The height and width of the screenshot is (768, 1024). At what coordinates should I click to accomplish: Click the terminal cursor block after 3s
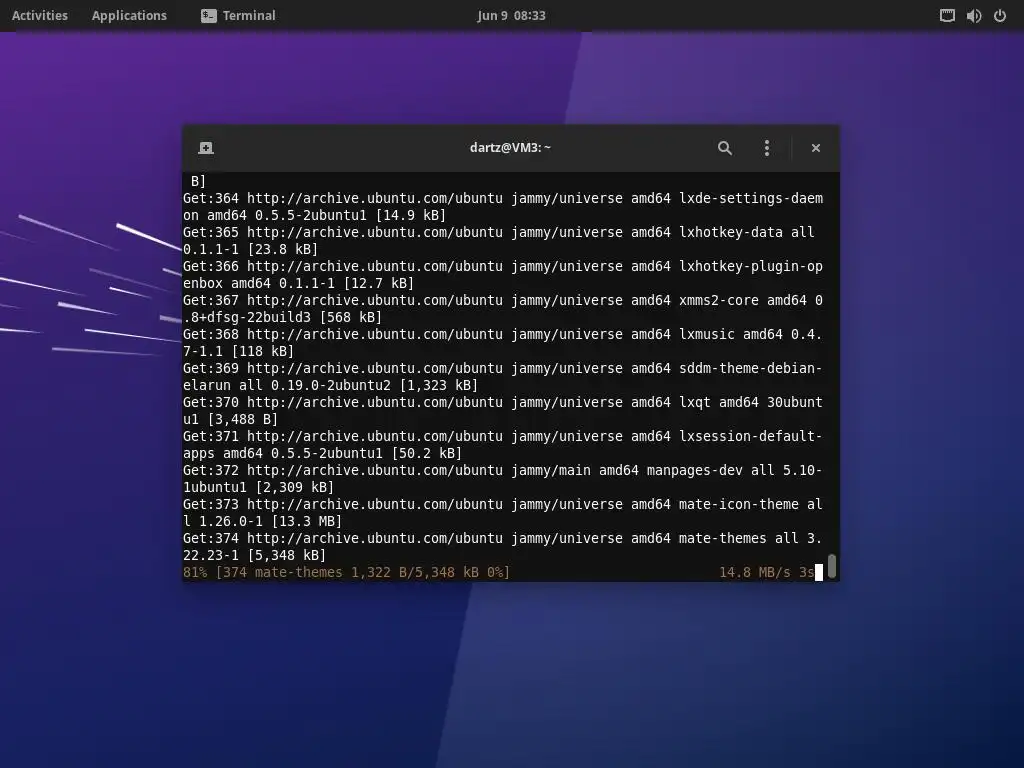(x=819, y=573)
